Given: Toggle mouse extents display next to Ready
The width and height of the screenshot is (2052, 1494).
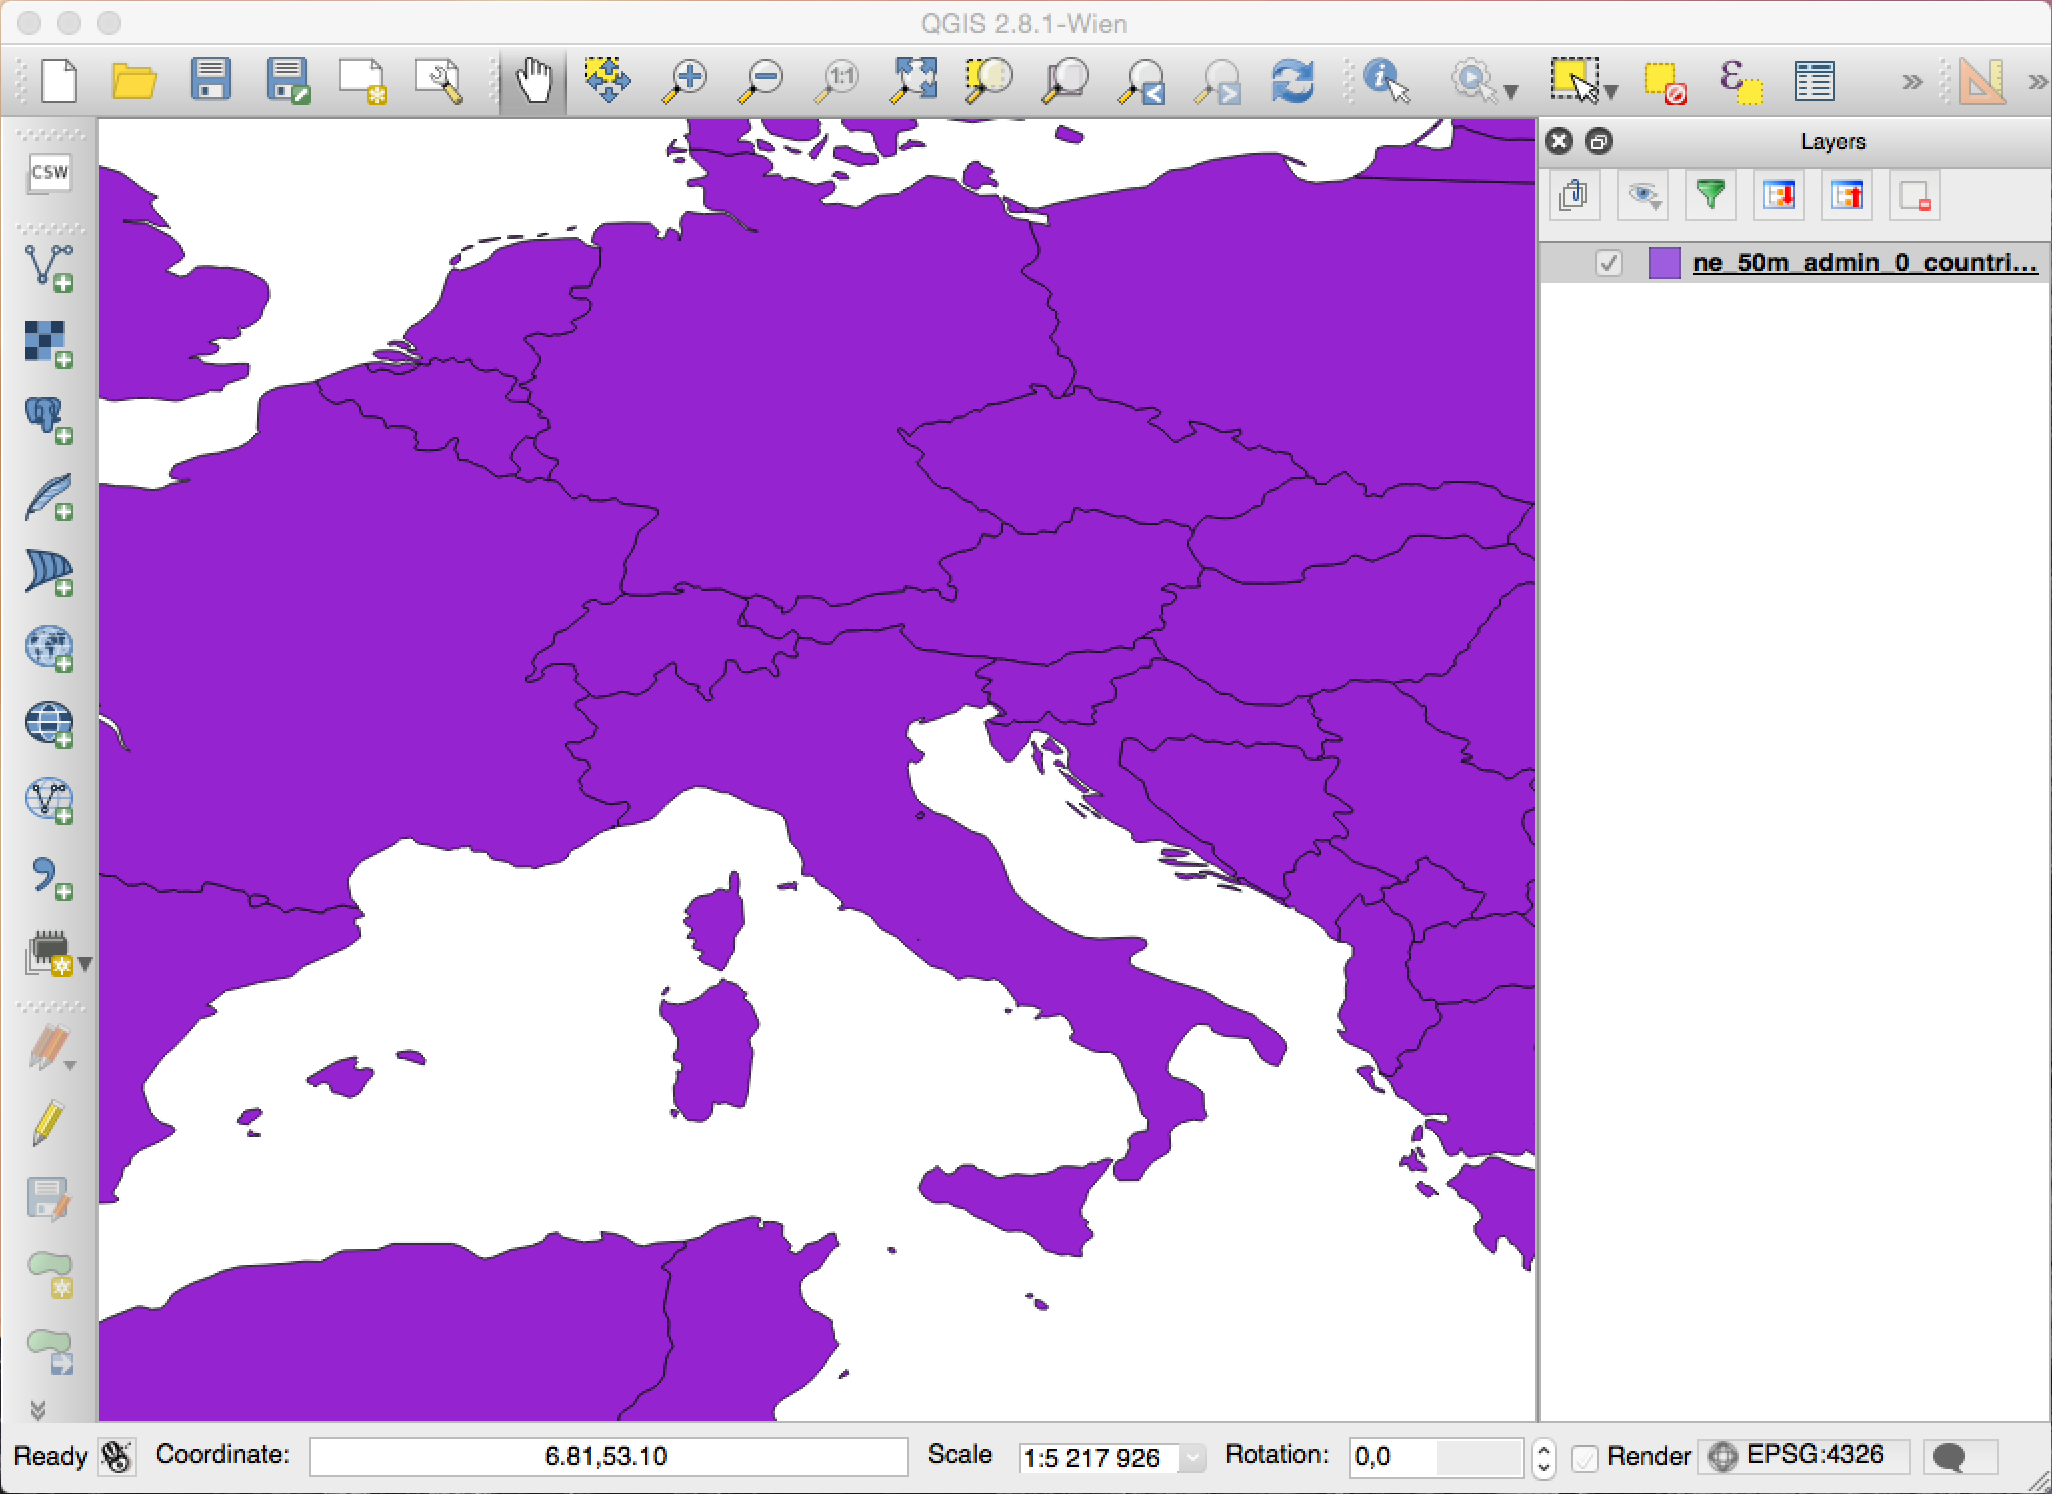Looking at the screenshot, I should tap(117, 1457).
